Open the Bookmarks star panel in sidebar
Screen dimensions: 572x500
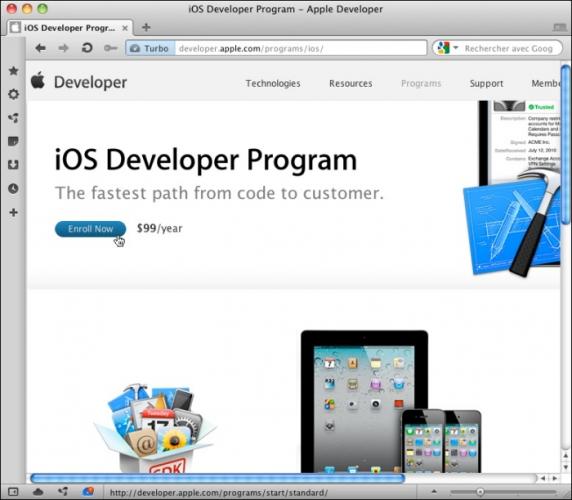(x=13, y=71)
